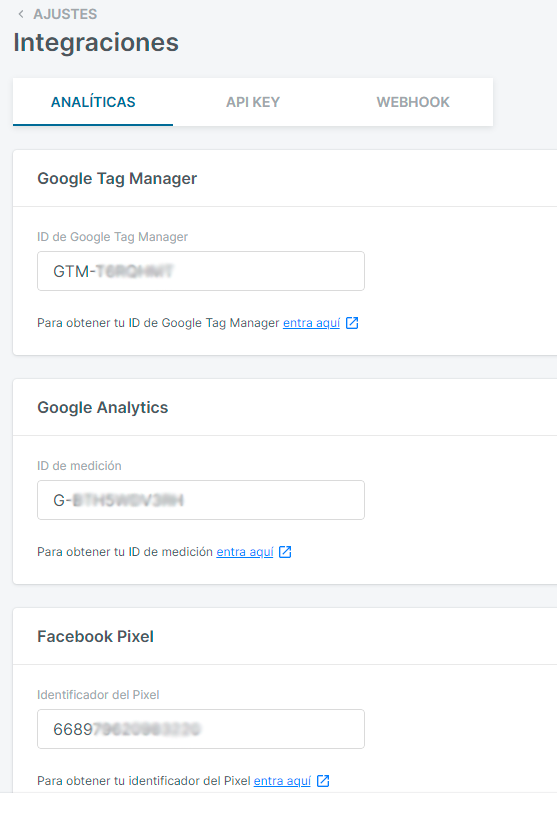Focus the Google Analytics ID de medición field

[201, 500]
